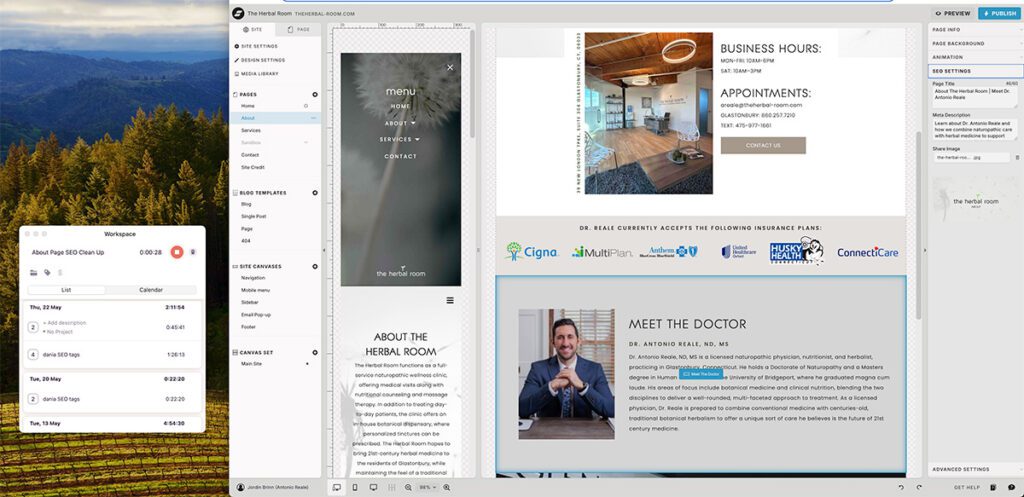Image resolution: width=1024 pixels, height=497 pixels.
Task: Select the Contact page in the pages list
Action: 250,155
